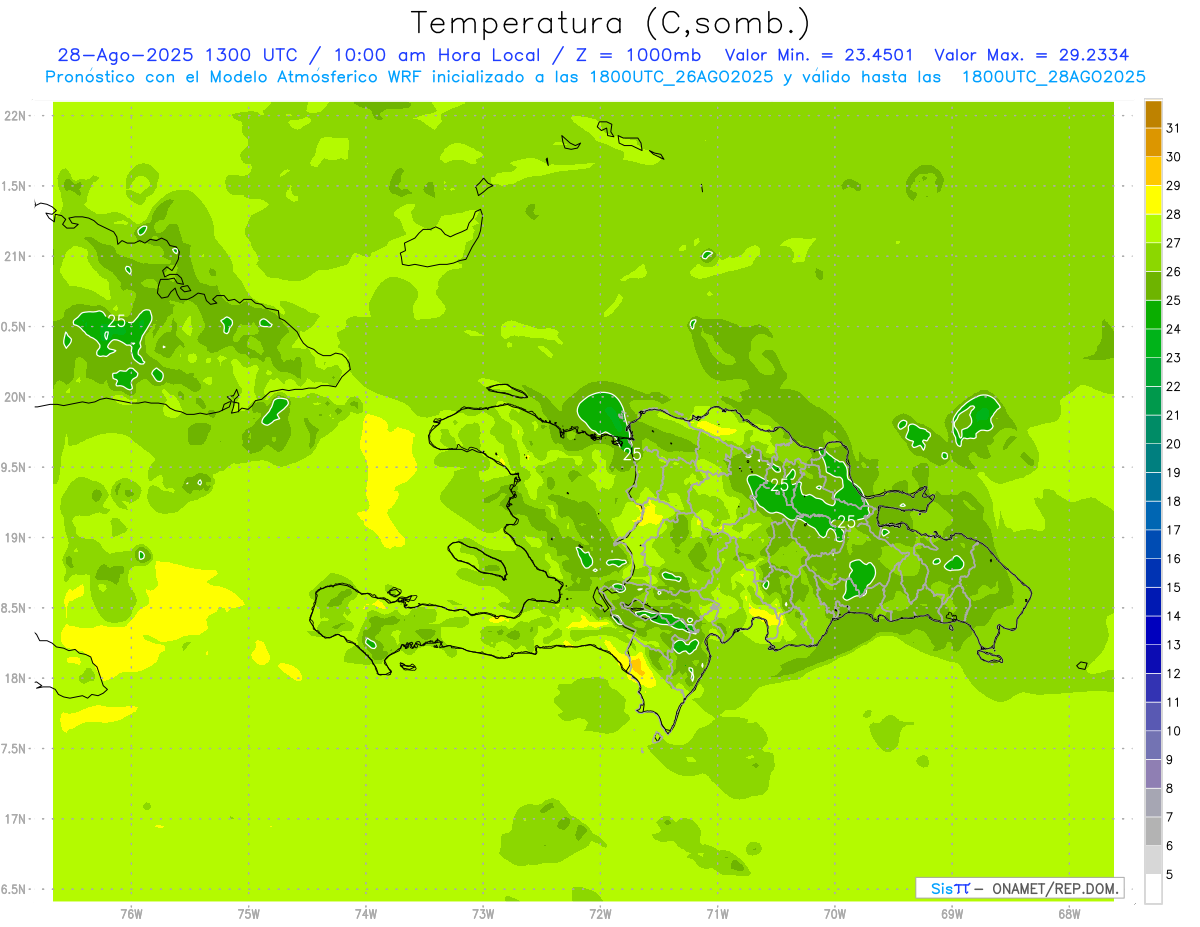Click the '1.5N' latitude axis label
The image size is (1200, 927).
coord(15,186)
